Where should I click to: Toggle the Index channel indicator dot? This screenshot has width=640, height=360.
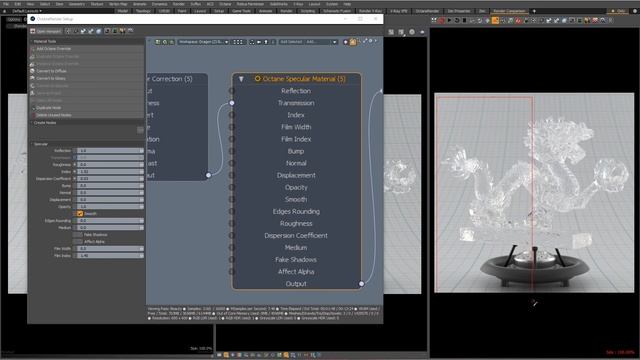coord(74,171)
